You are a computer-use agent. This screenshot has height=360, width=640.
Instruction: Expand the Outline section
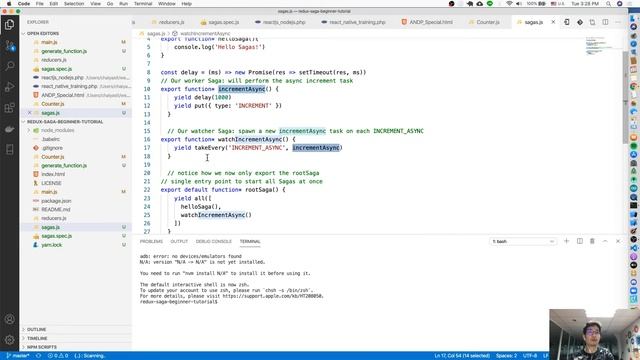[36, 329]
